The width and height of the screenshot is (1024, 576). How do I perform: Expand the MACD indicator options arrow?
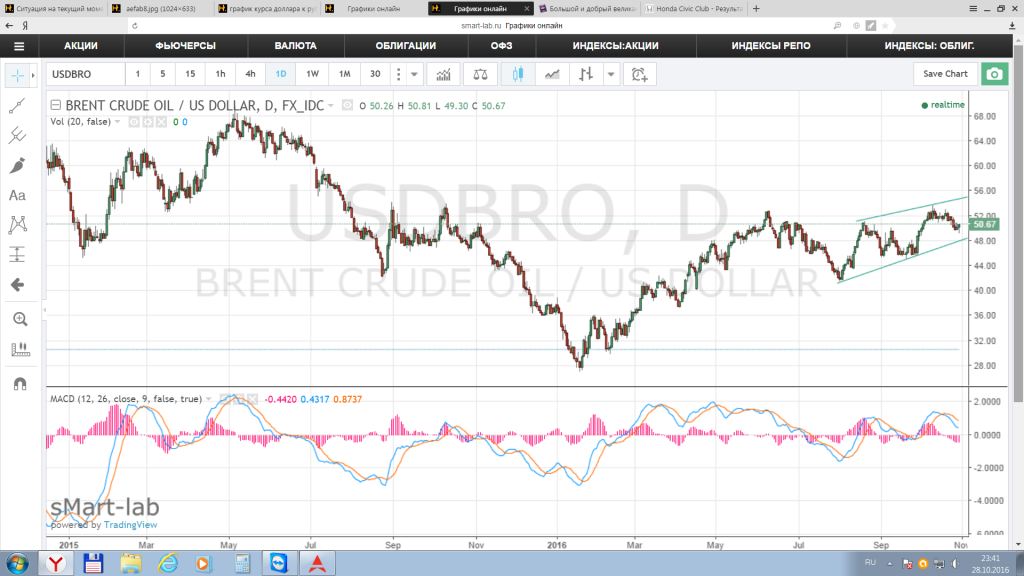click(209, 399)
